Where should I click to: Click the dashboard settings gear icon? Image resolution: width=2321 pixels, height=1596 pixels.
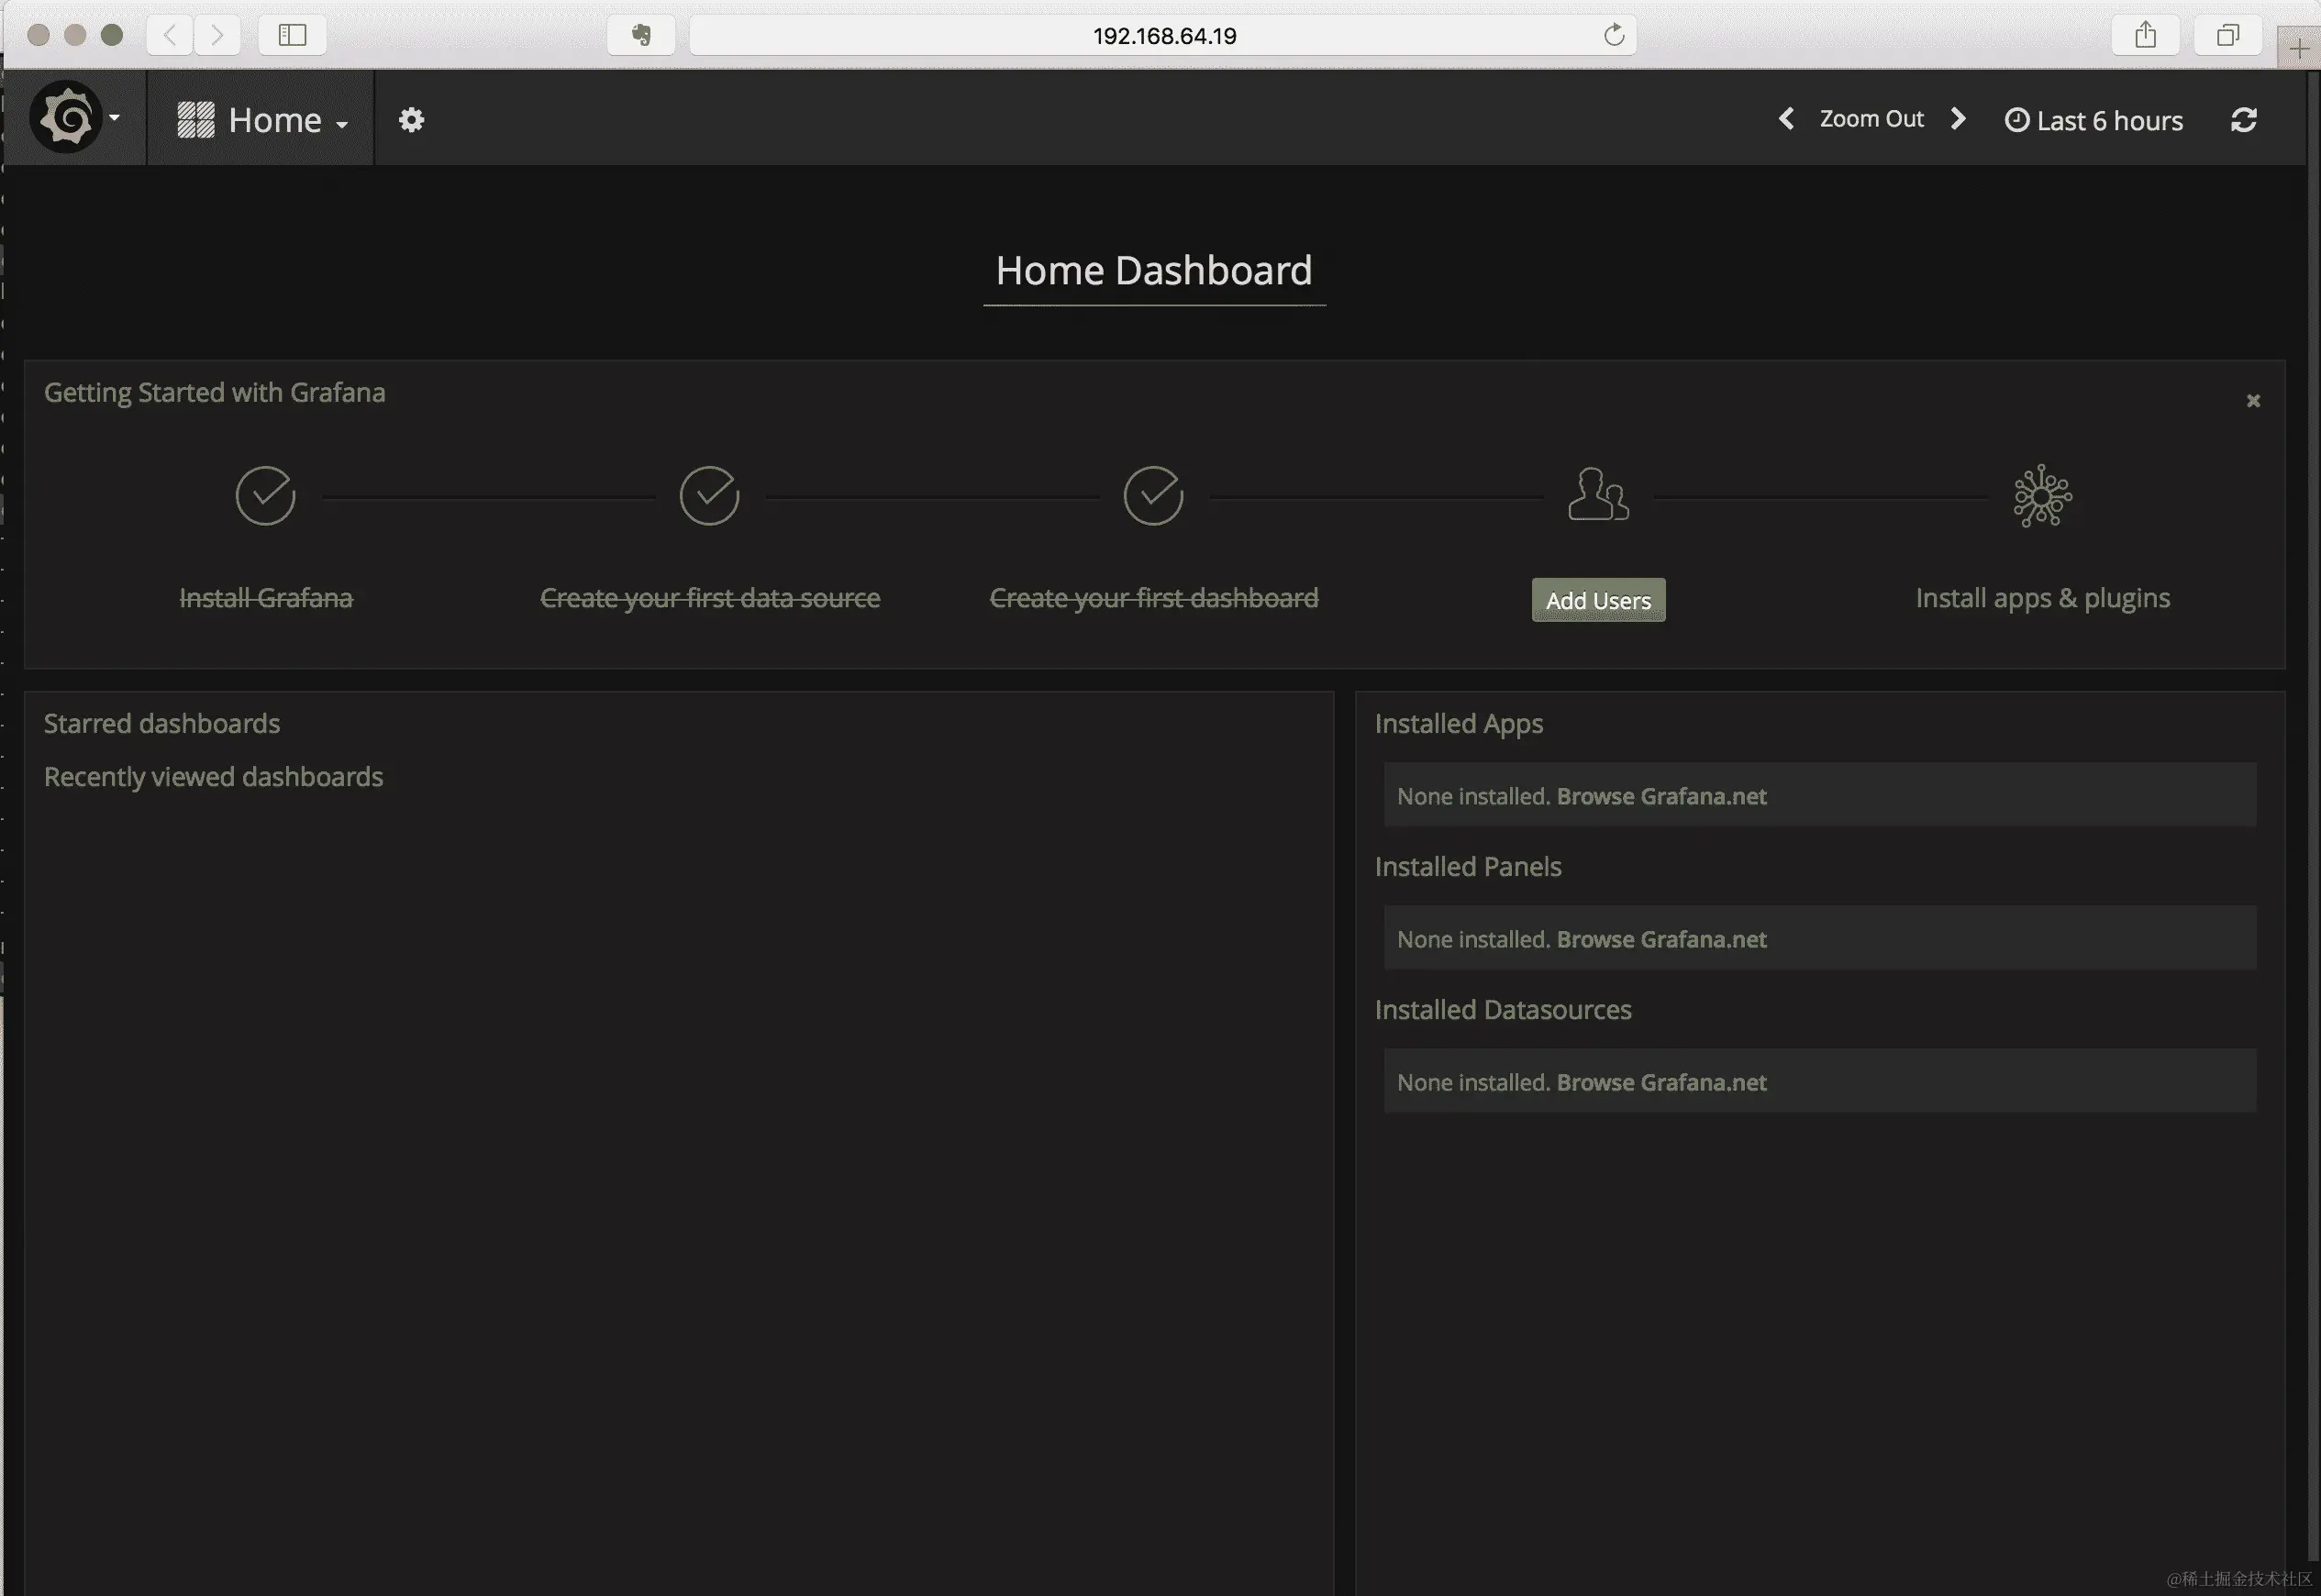click(411, 120)
